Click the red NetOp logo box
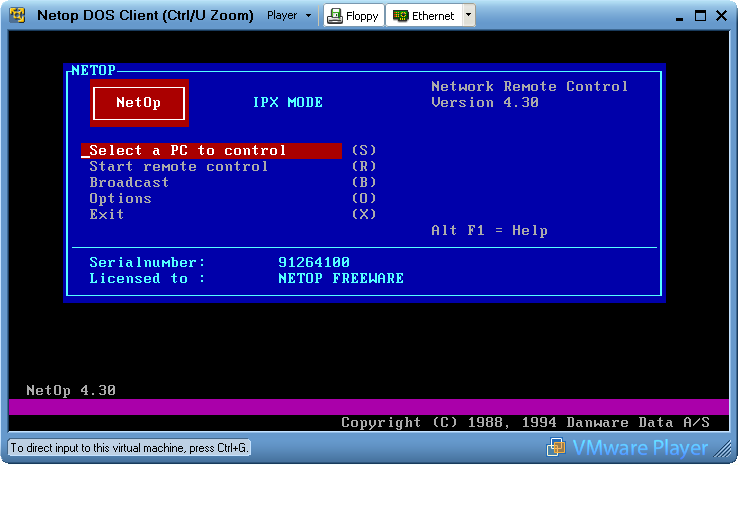 [x=139, y=103]
